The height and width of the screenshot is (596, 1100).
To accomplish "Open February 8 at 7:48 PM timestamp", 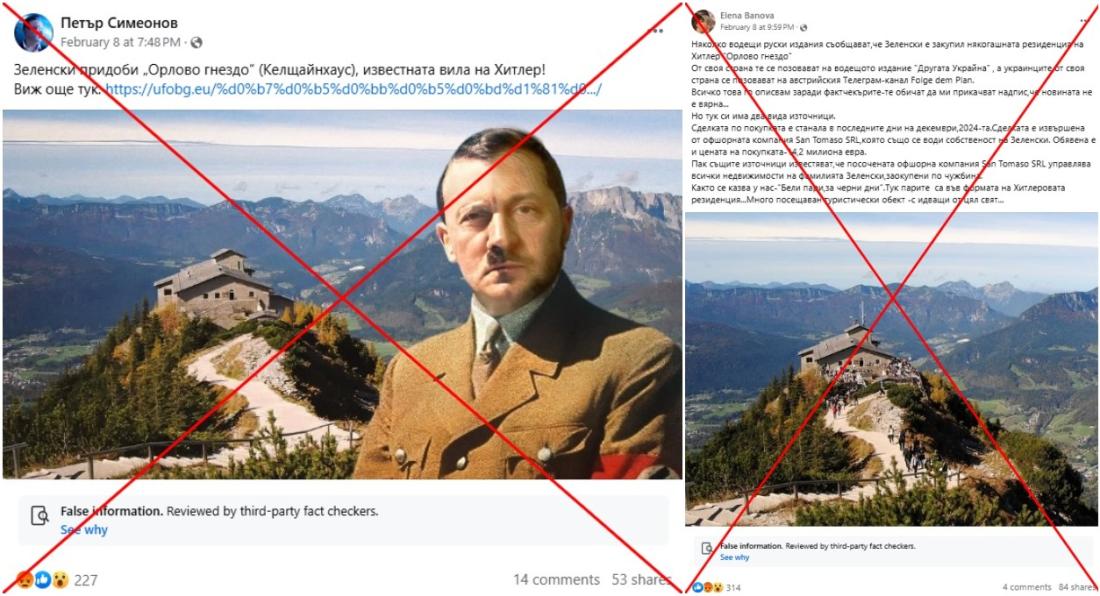I will pos(120,43).
